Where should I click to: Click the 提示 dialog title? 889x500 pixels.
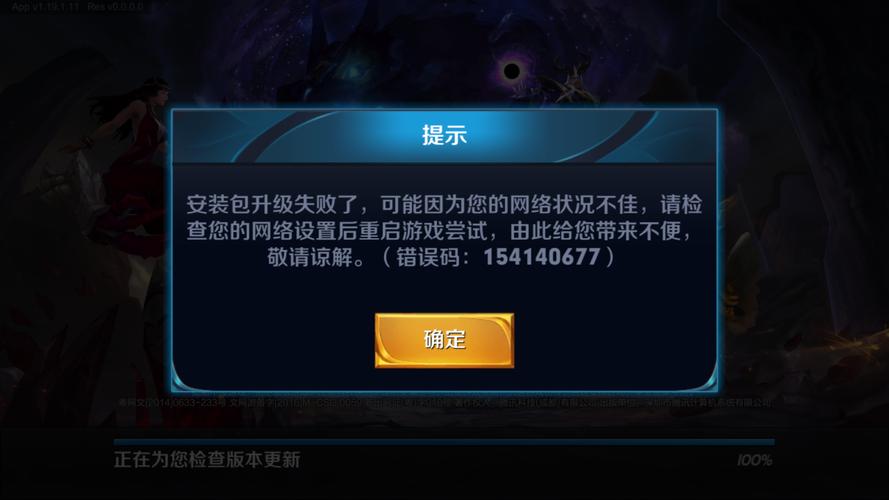pyautogui.click(x=444, y=135)
